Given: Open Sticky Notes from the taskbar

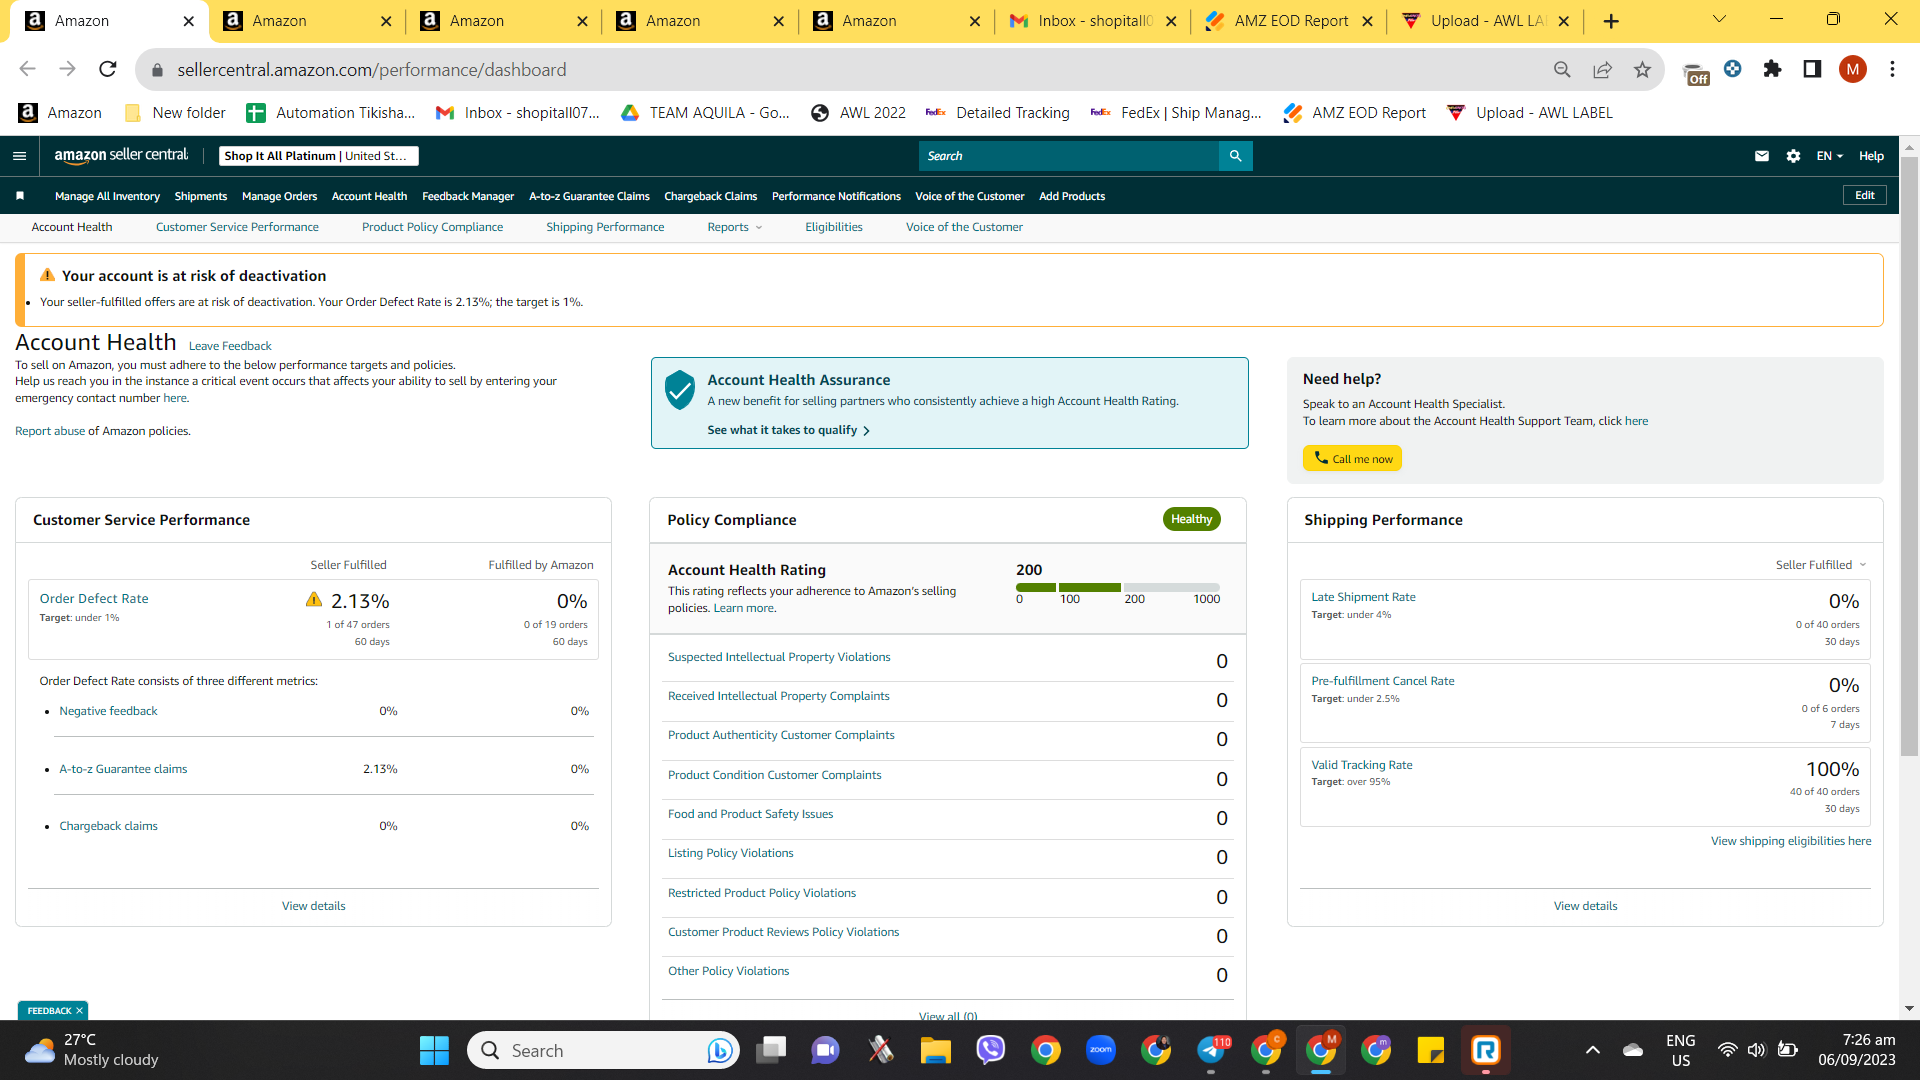Looking at the screenshot, I should point(1431,1050).
